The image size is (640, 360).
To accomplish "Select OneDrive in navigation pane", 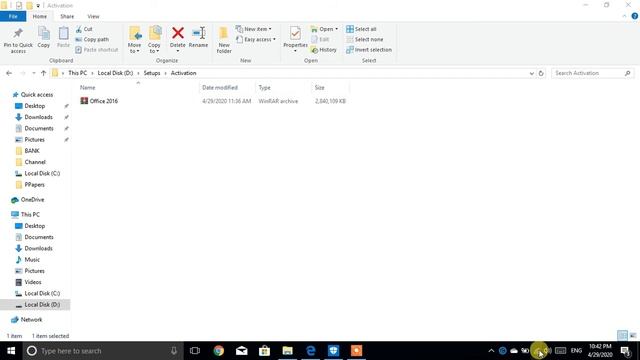I will click(32, 200).
